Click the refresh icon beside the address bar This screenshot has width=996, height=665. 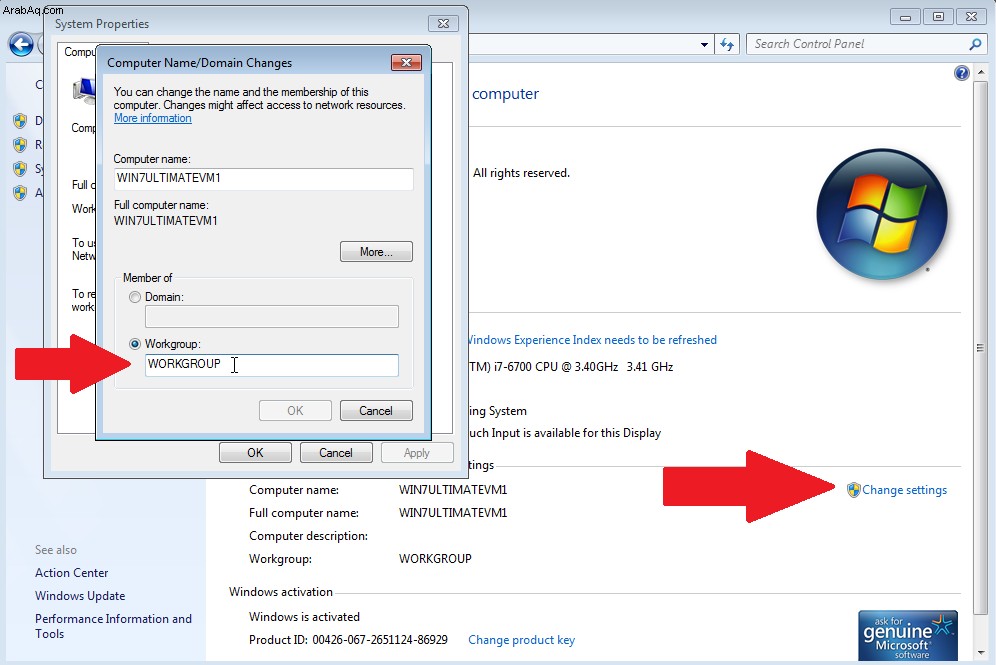727,44
